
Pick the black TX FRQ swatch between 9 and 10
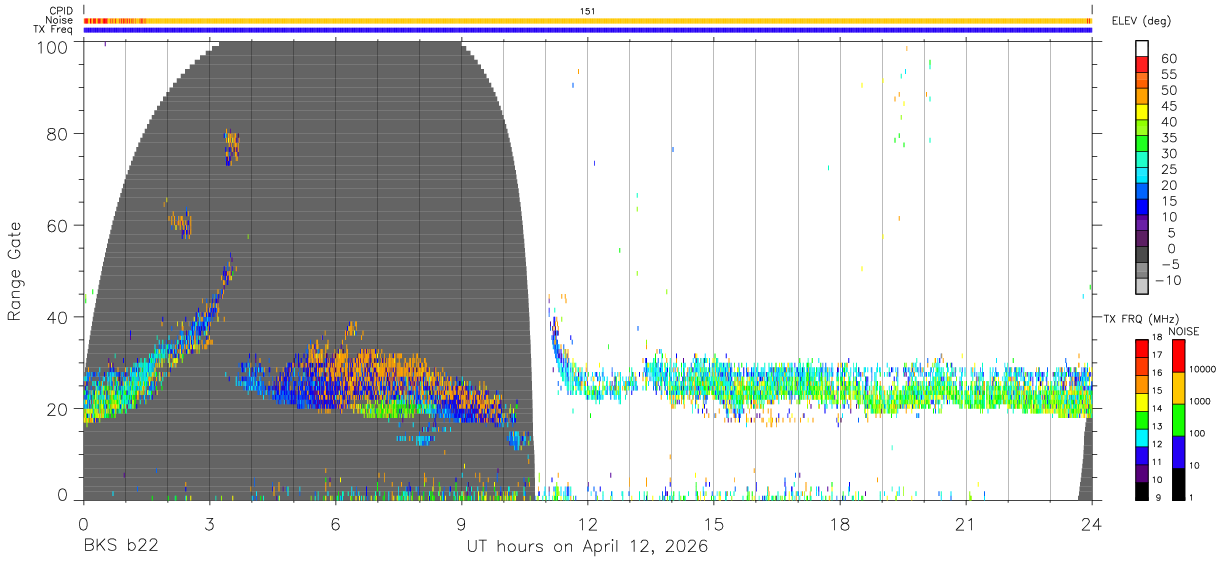click(1141, 490)
